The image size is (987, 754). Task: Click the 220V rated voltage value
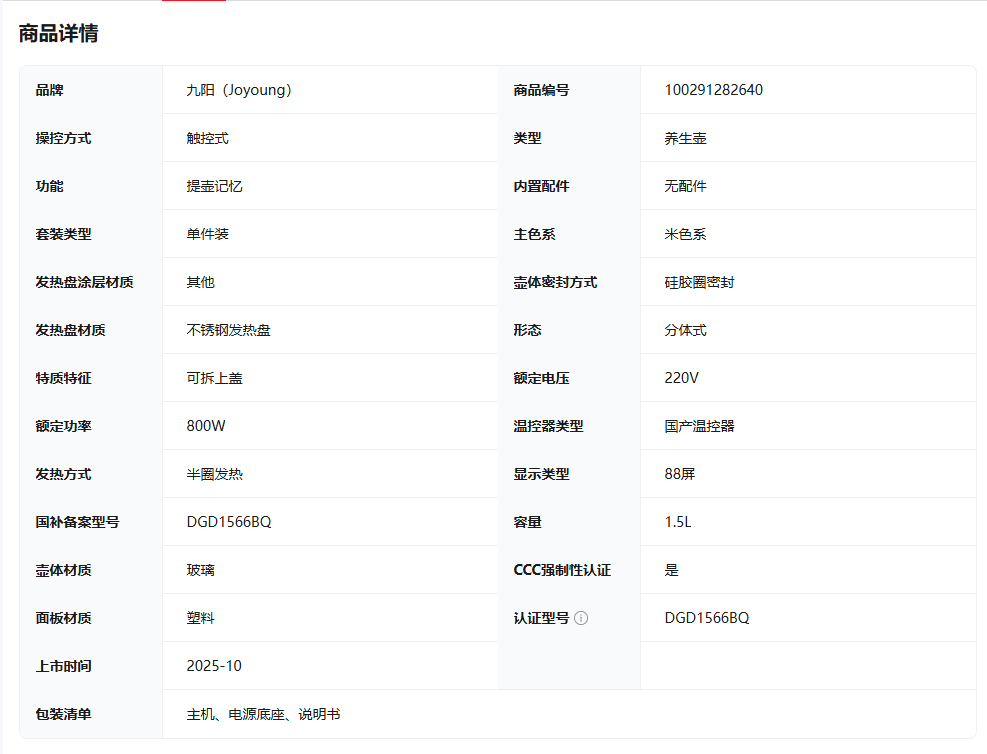pos(681,378)
